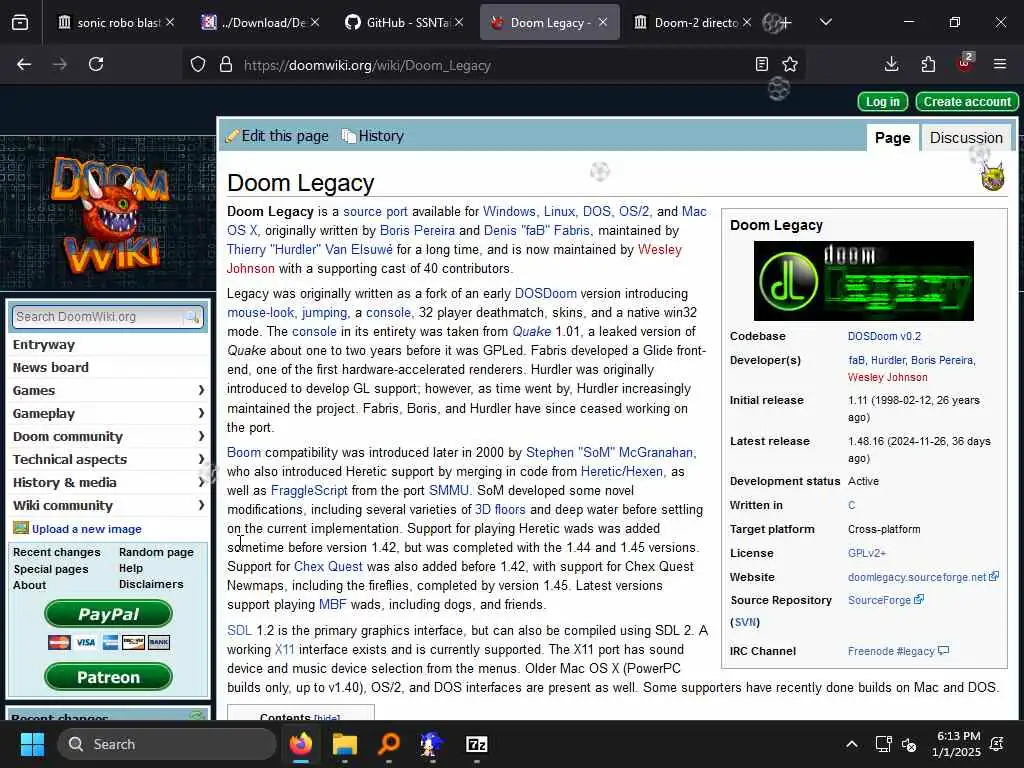
Task: Toggle reader view icon in address bar
Action: coord(761,64)
